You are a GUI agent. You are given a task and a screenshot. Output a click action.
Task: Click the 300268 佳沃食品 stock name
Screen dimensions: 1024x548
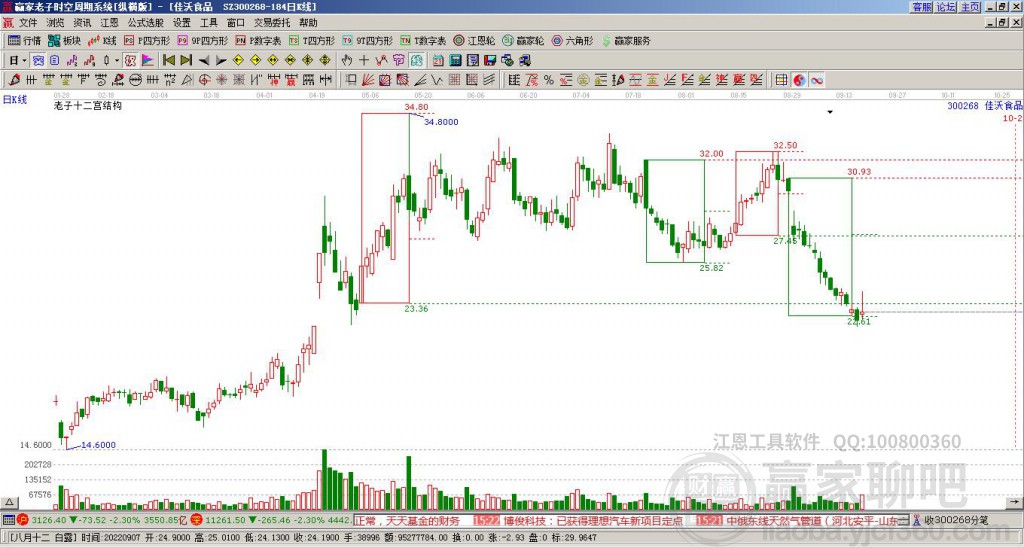pos(984,105)
